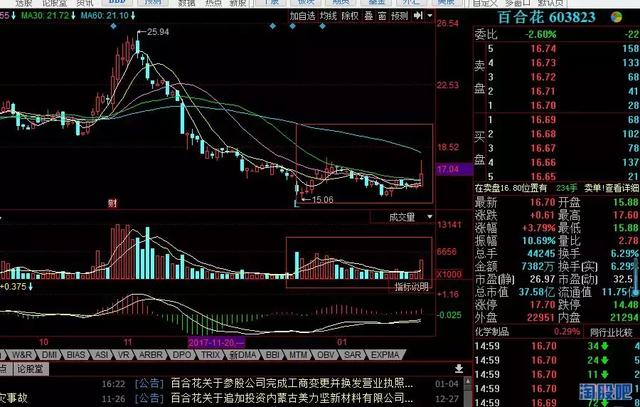Click the sell level 5 price 16.74
The height and width of the screenshot is (407, 640).
pos(543,49)
